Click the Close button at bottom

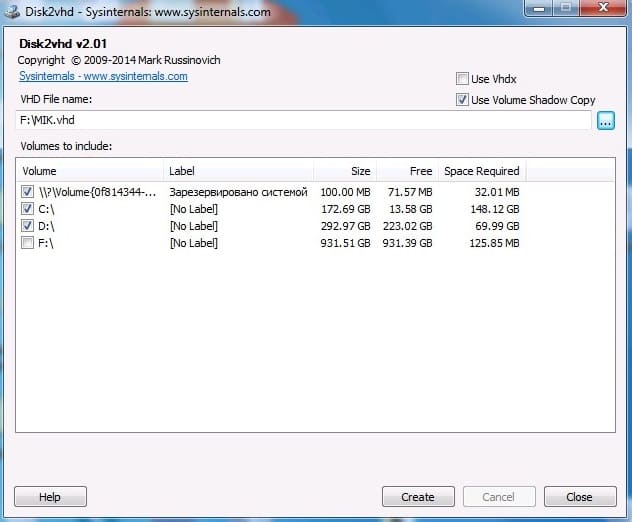579,497
